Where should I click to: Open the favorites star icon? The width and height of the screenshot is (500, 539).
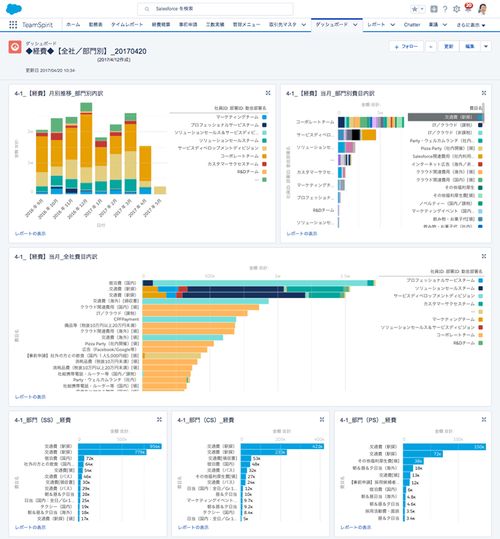[x=415, y=9]
